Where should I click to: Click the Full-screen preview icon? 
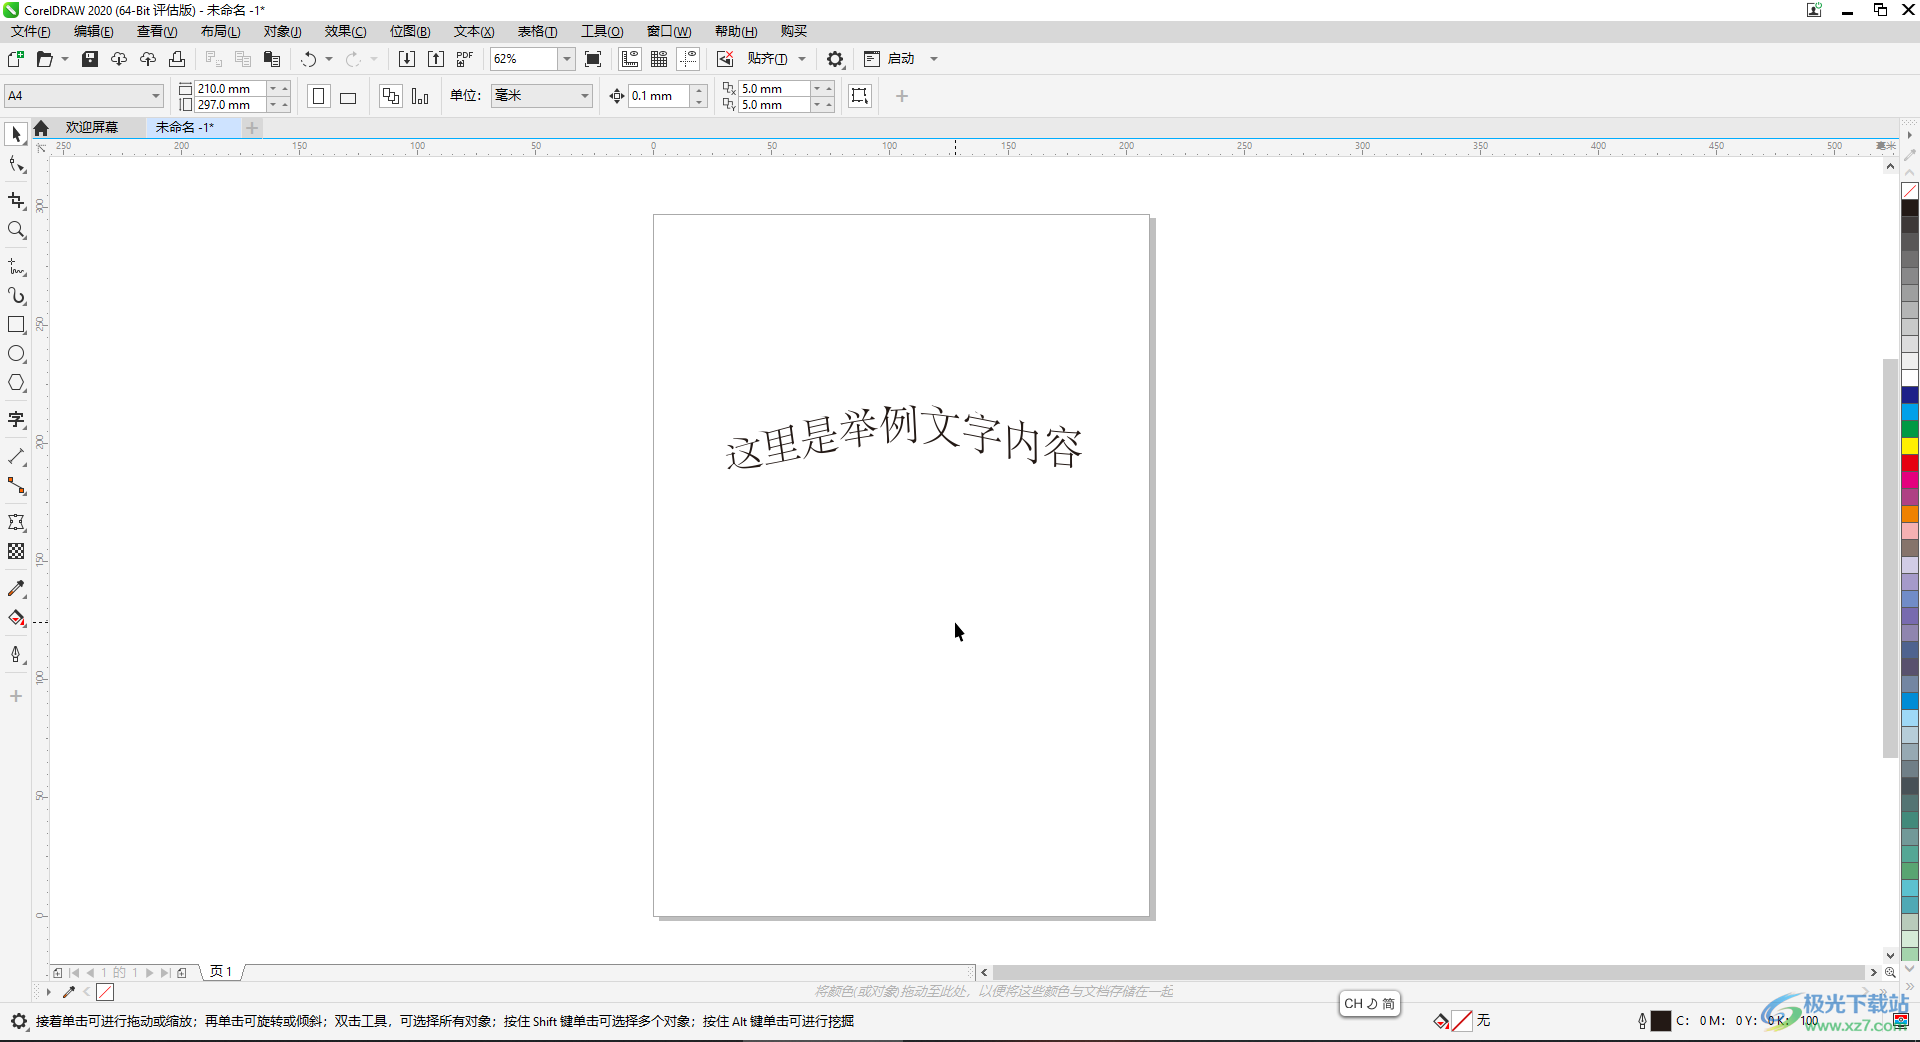593,59
